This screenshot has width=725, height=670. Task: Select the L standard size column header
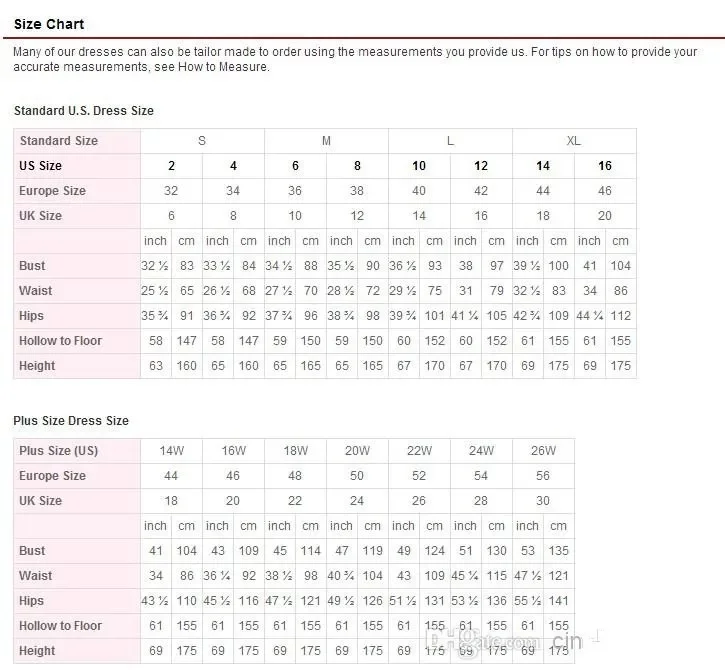450,141
